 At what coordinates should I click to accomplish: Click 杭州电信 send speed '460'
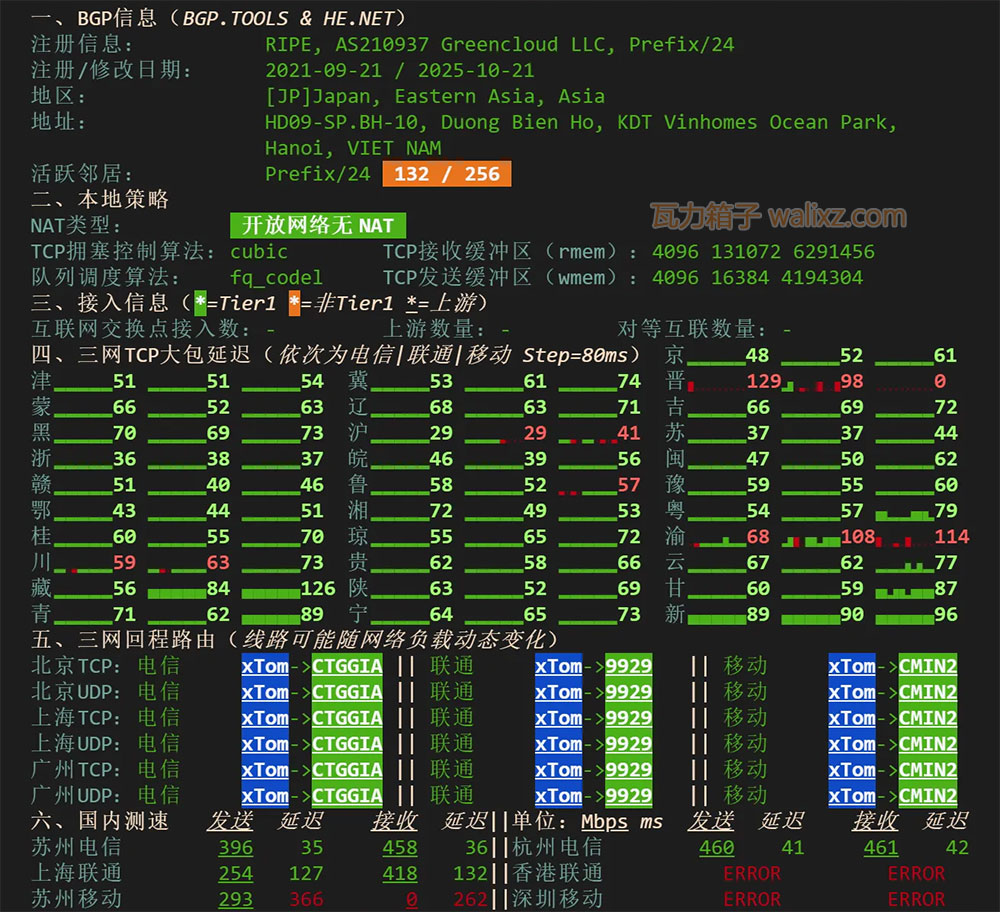[716, 848]
